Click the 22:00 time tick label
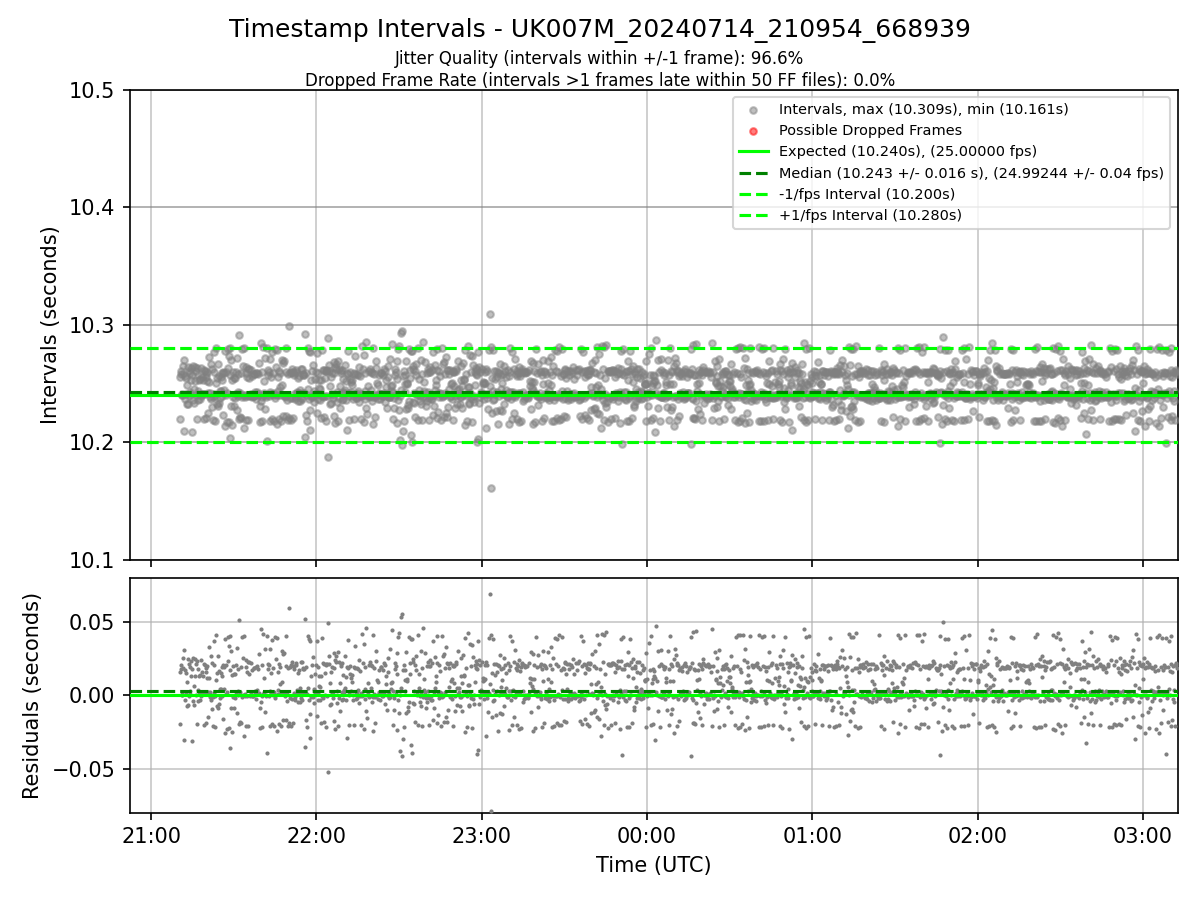This screenshot has height=900, width=1200. point(316,834)
